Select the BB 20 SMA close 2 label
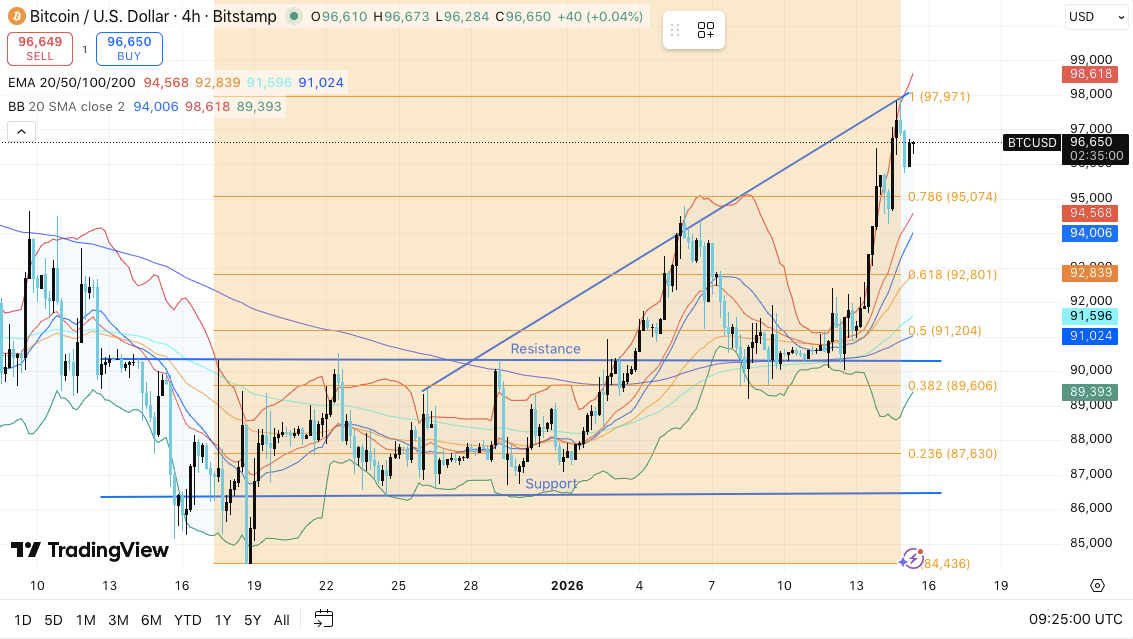 pos(65,106)
